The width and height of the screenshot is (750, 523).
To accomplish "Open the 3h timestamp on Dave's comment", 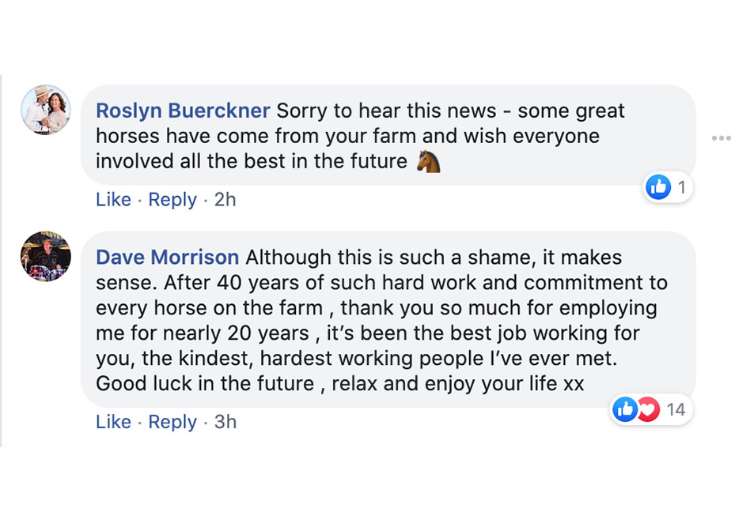I will 225,422.
